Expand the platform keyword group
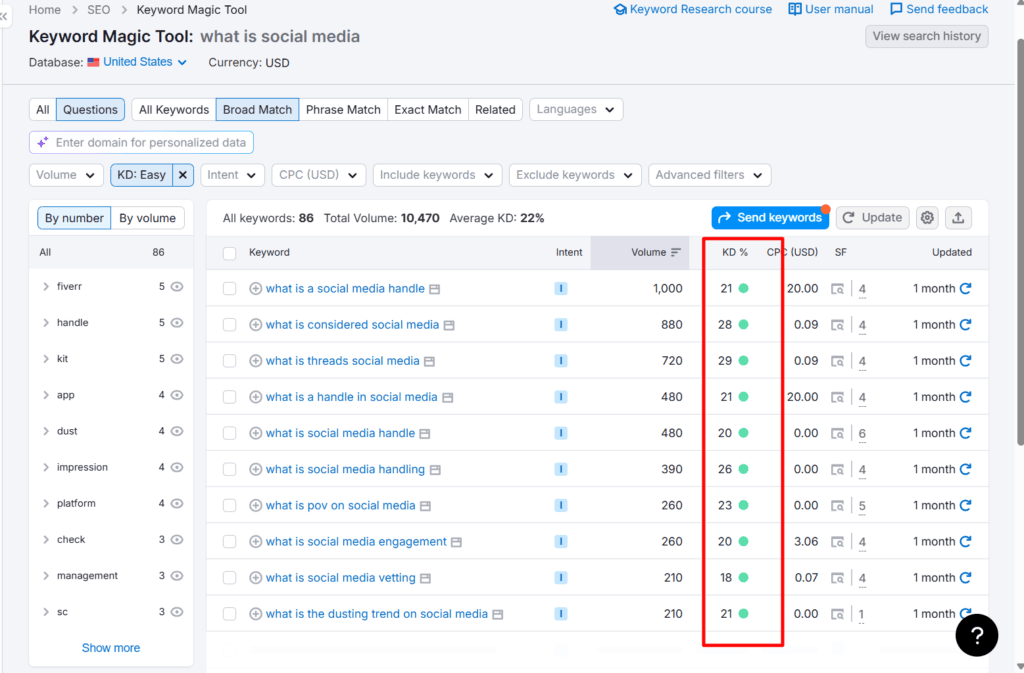This screenshot has height=673, width=1024. coord(46,503)
